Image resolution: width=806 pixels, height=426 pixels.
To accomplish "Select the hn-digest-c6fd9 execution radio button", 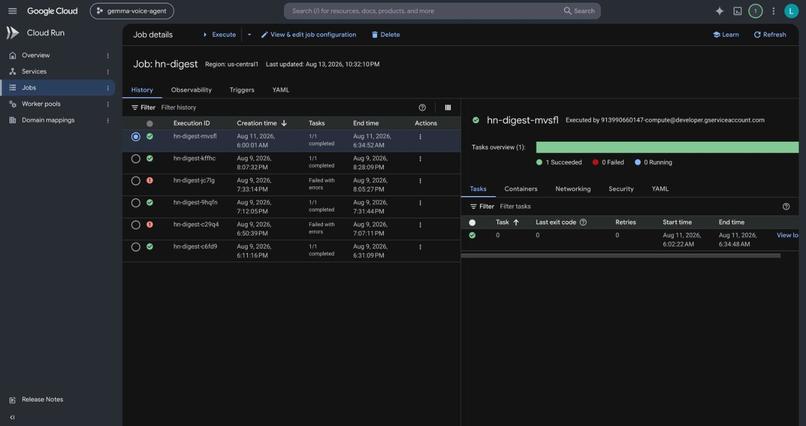I will point(136,247).
